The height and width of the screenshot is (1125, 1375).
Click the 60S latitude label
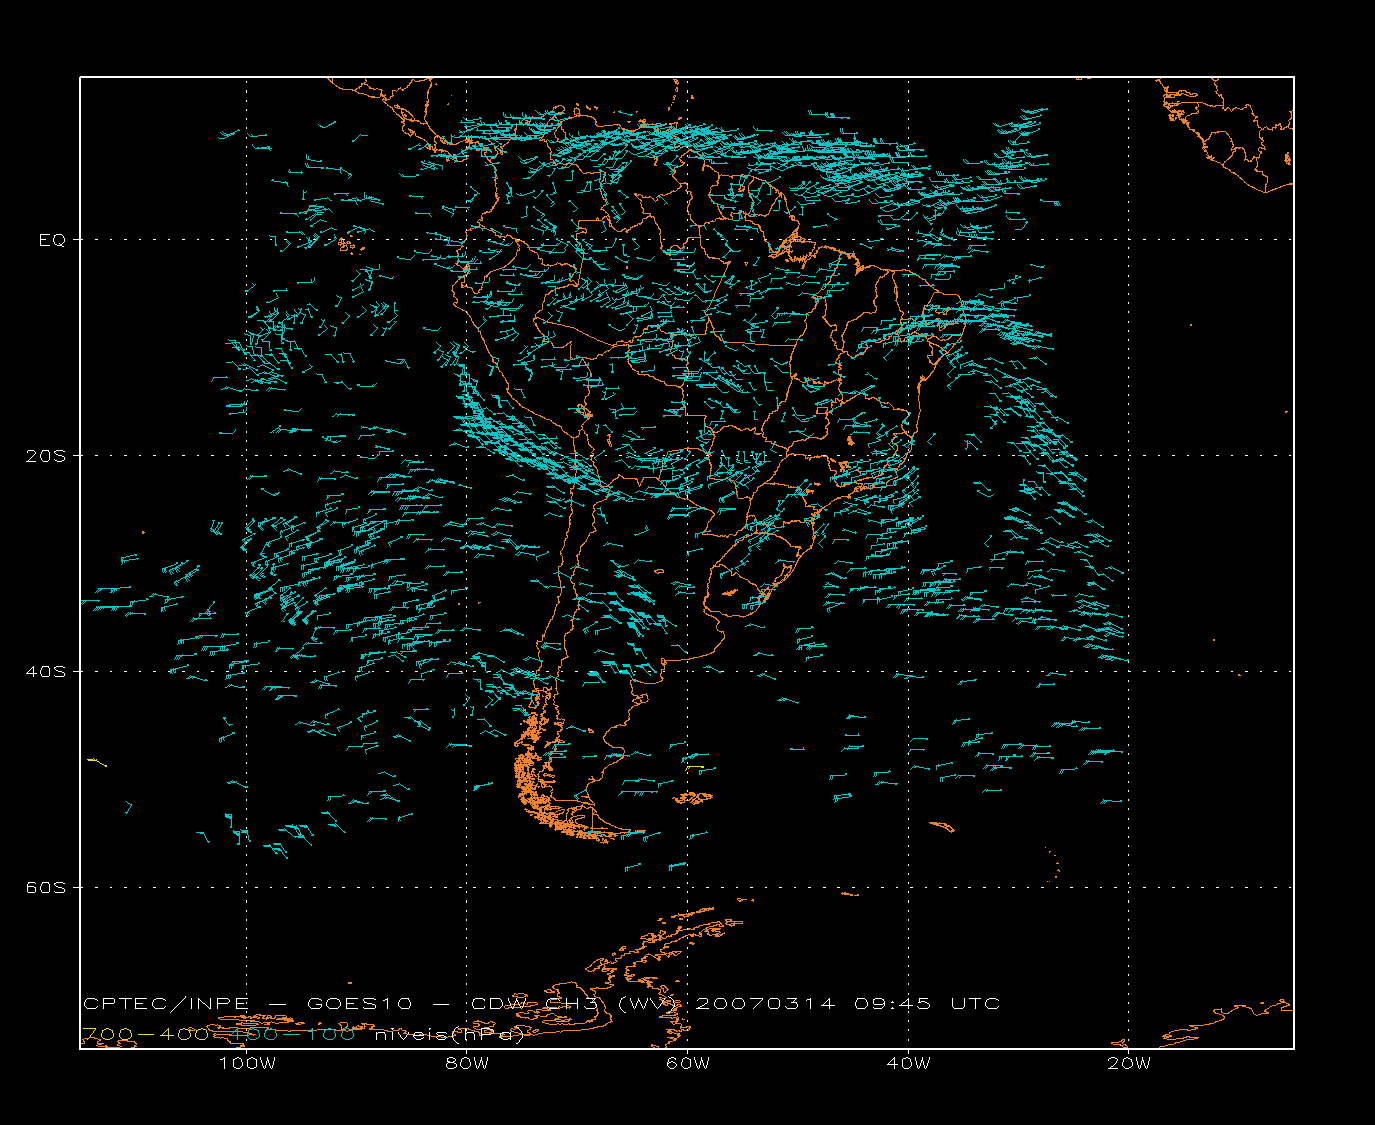click(46, 887)
